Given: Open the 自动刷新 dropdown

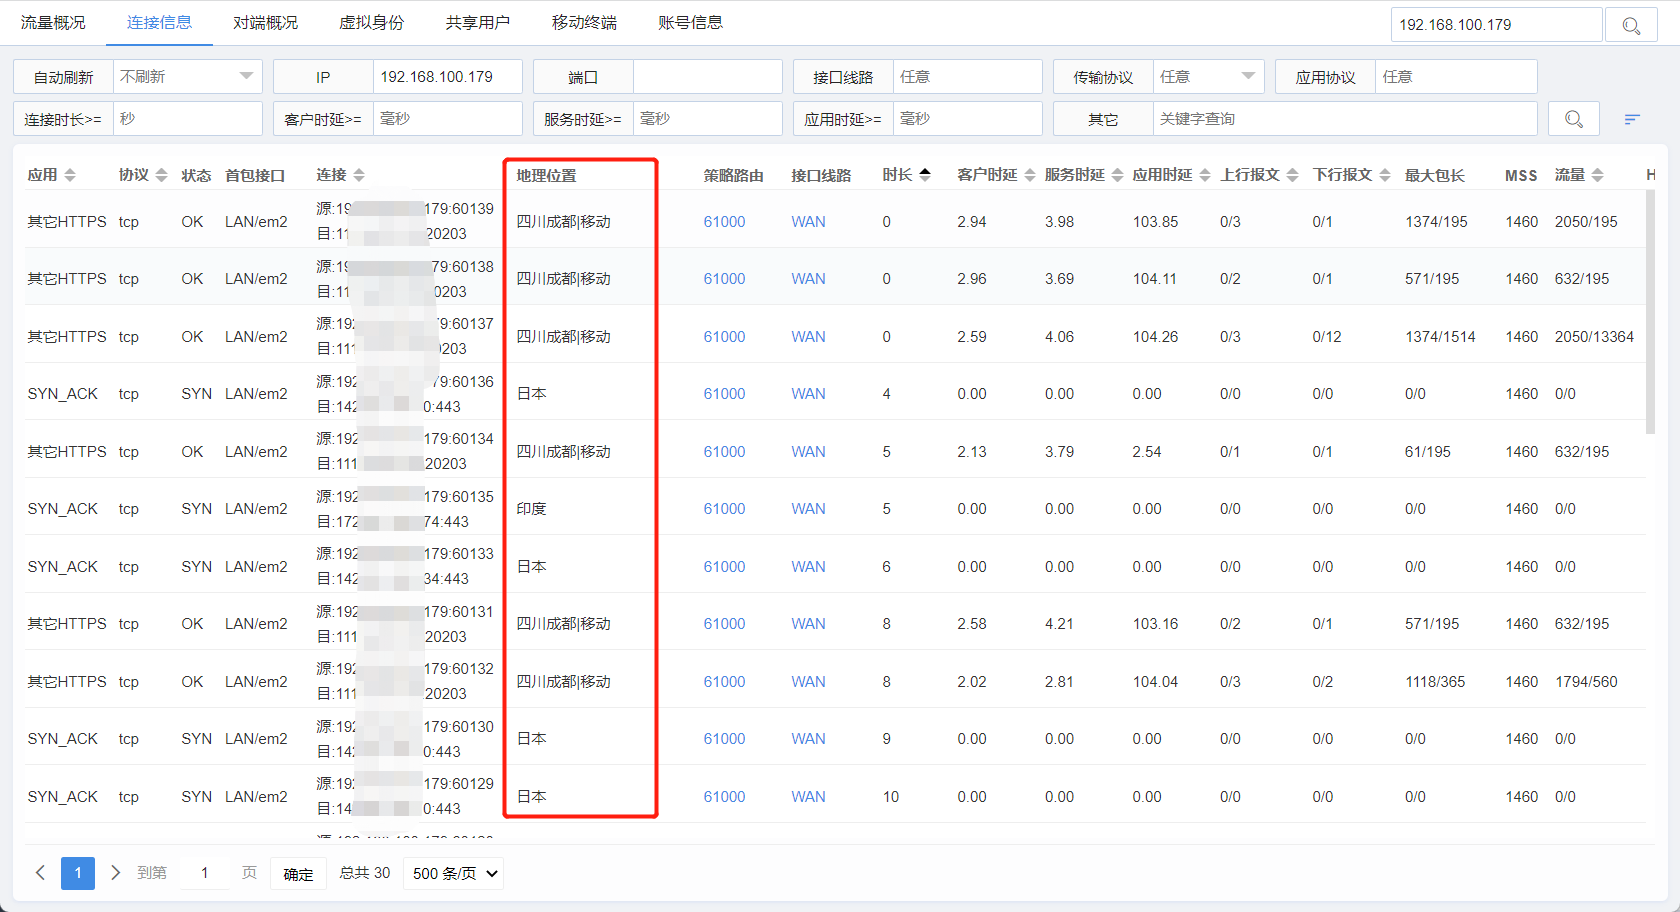Looking at the screenshot, I should click(x=188, y=77).
